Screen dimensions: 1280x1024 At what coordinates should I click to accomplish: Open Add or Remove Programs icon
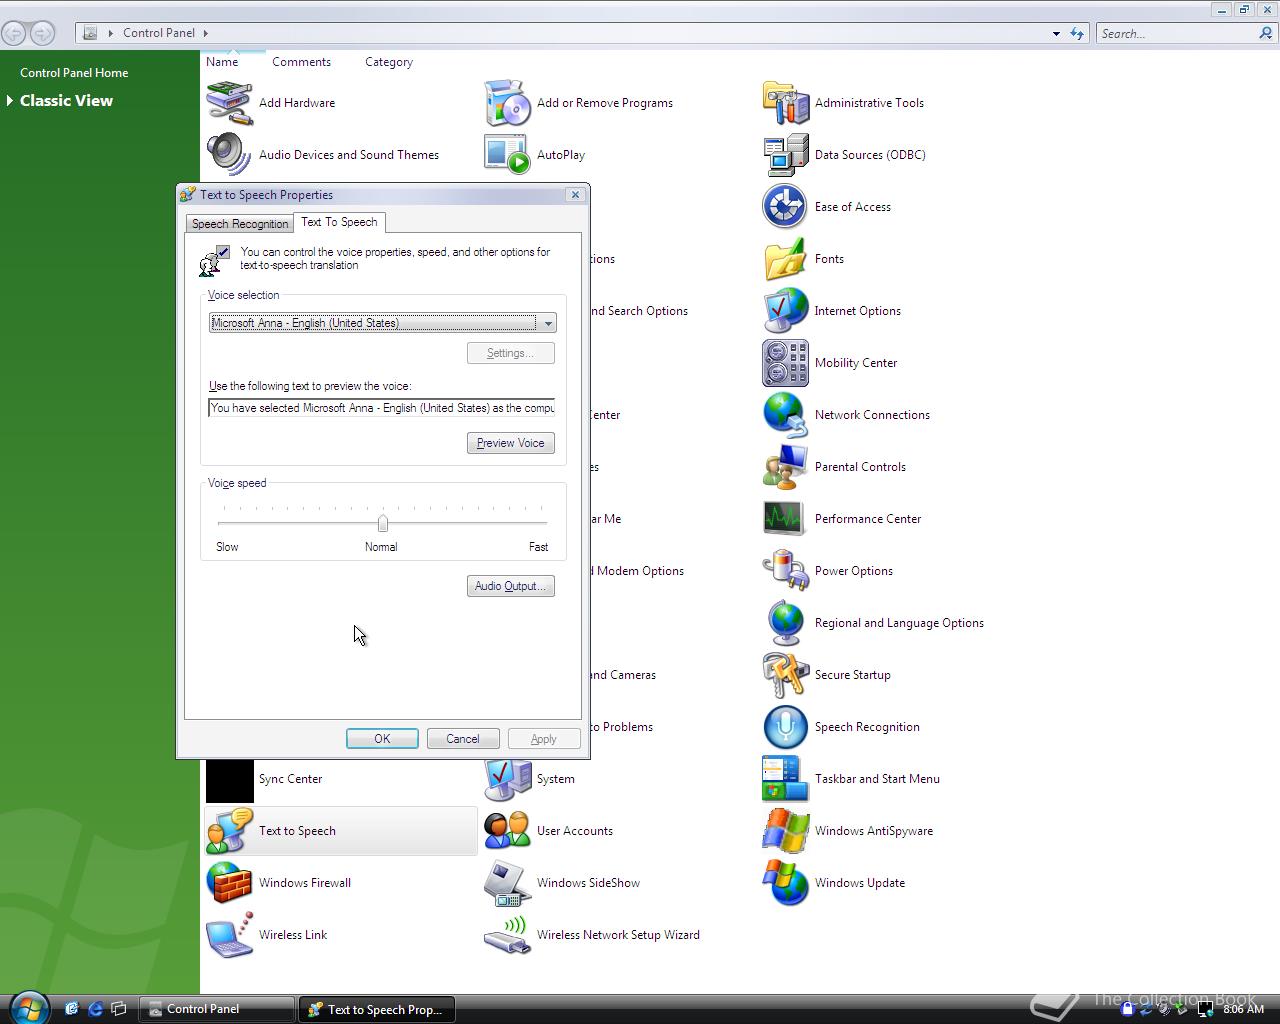click(x=507, y=103)
